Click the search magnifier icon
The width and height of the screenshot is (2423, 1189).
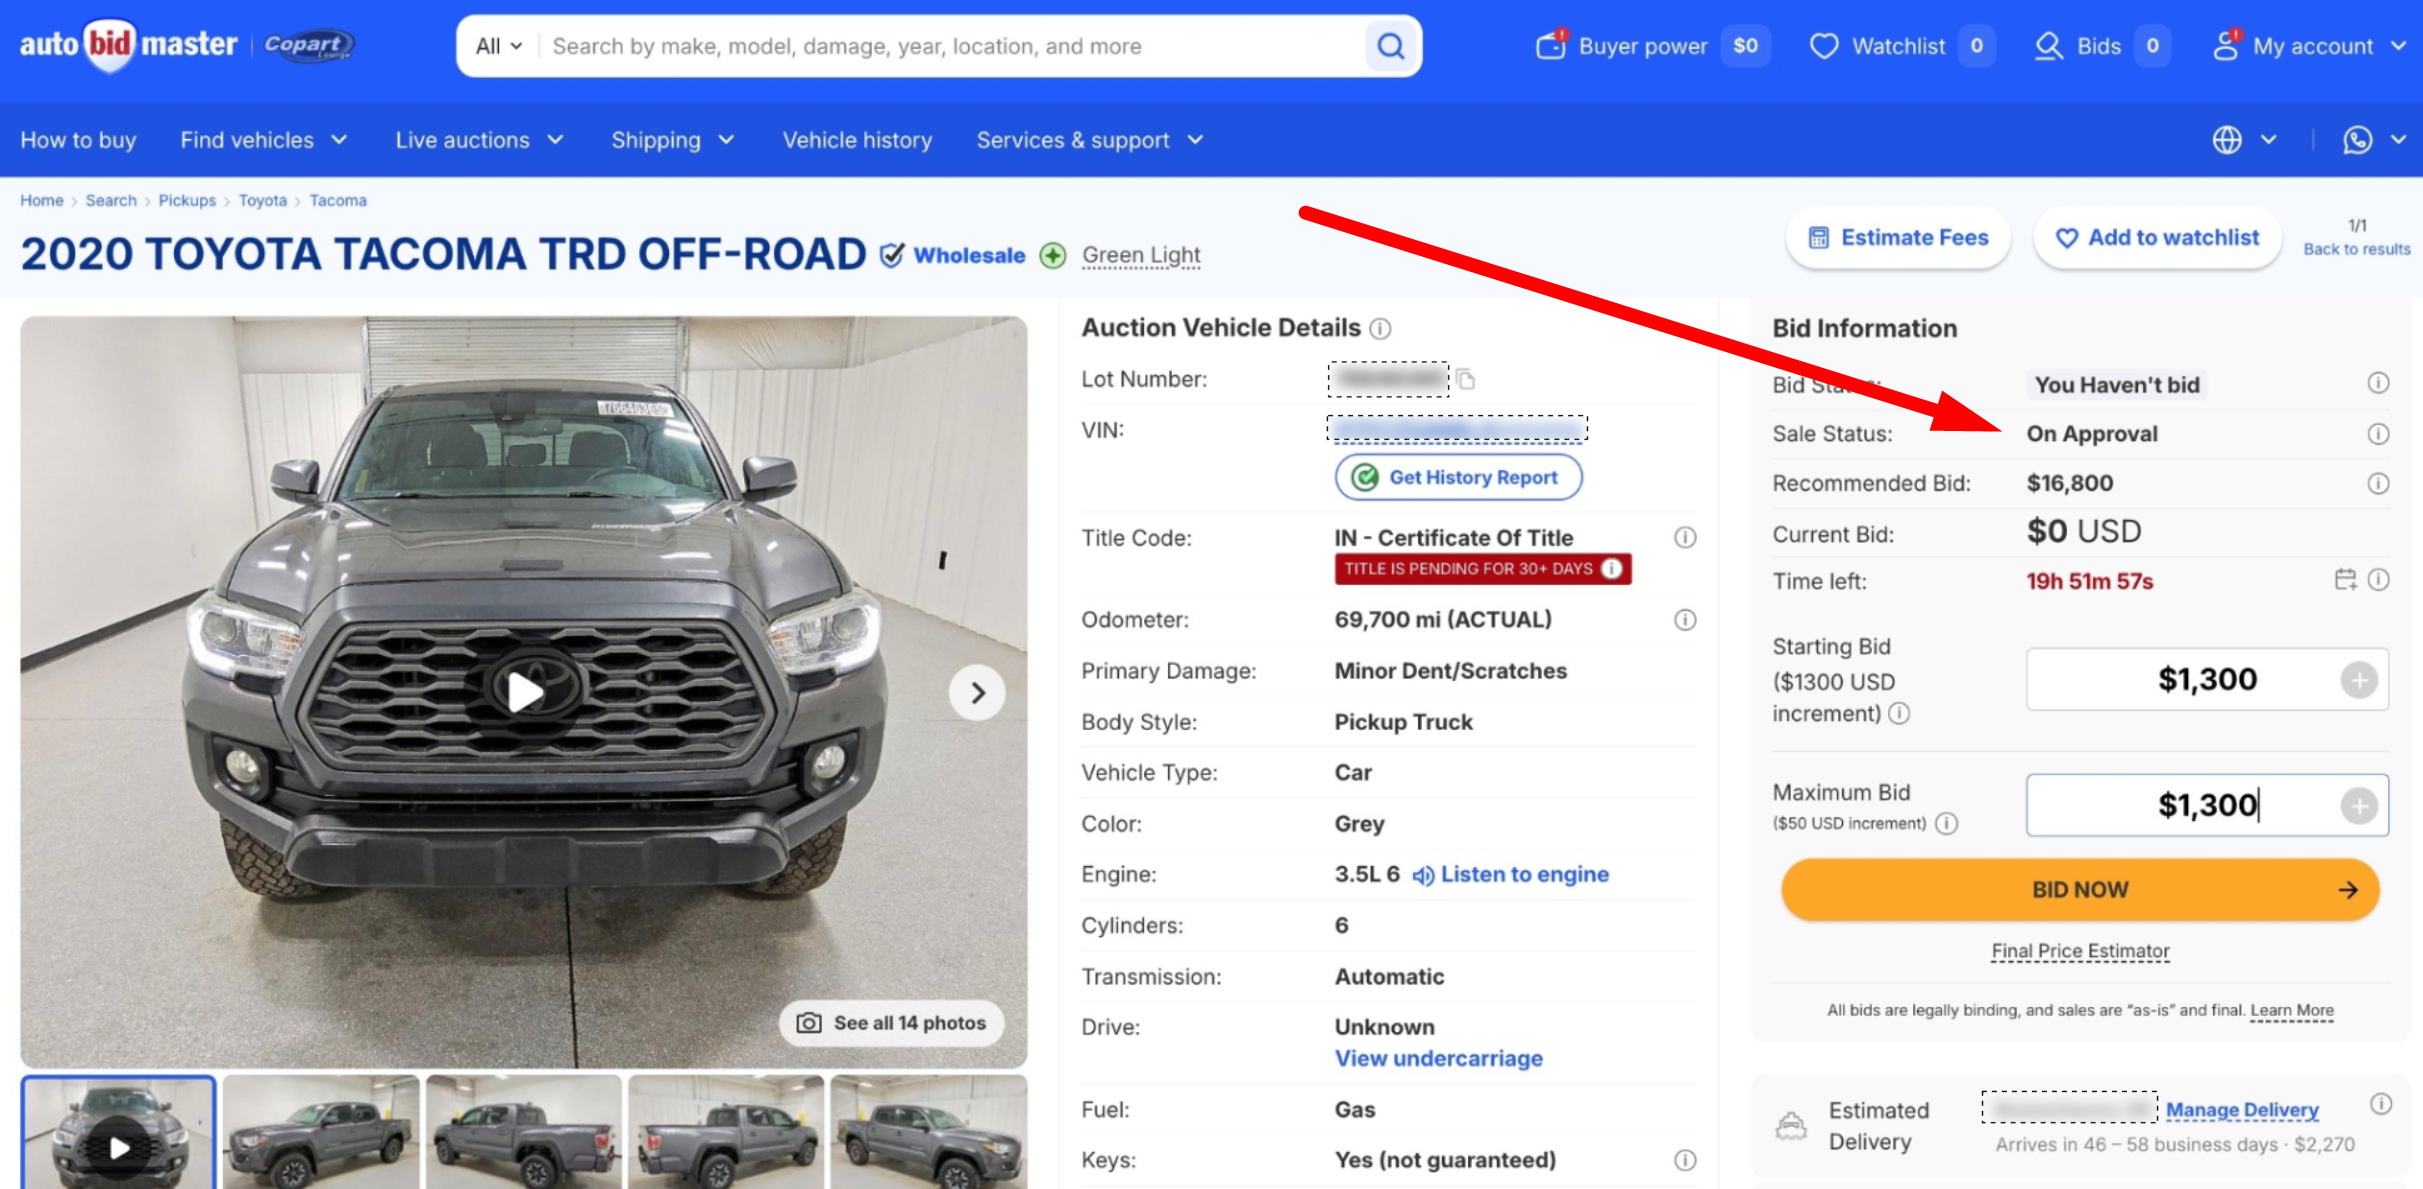[x=1390, y=46]
